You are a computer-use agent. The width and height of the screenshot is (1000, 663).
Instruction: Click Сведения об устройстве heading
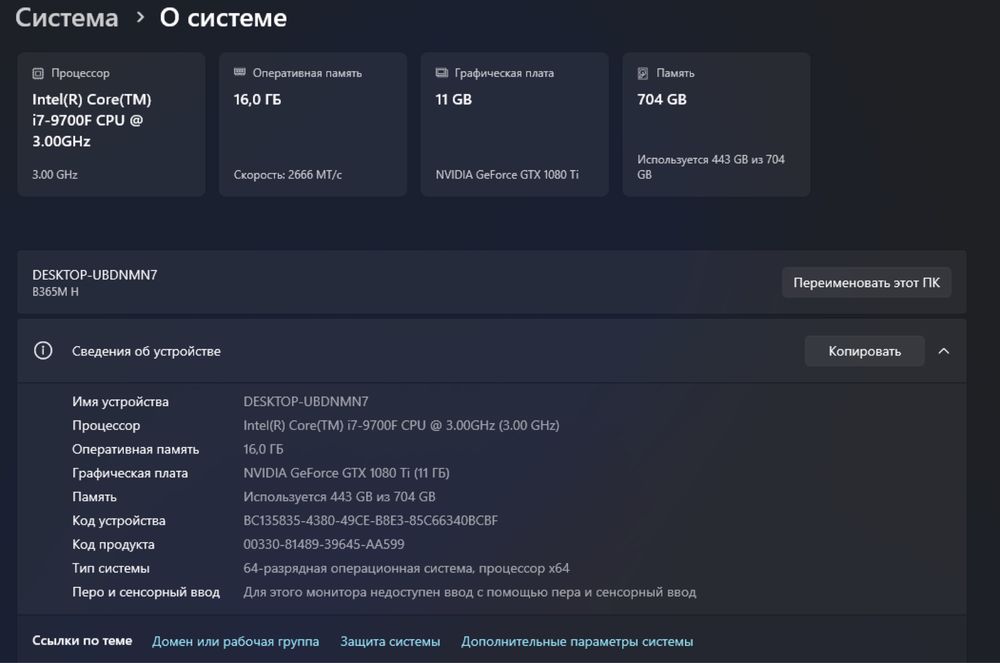[x=146, y=351]
